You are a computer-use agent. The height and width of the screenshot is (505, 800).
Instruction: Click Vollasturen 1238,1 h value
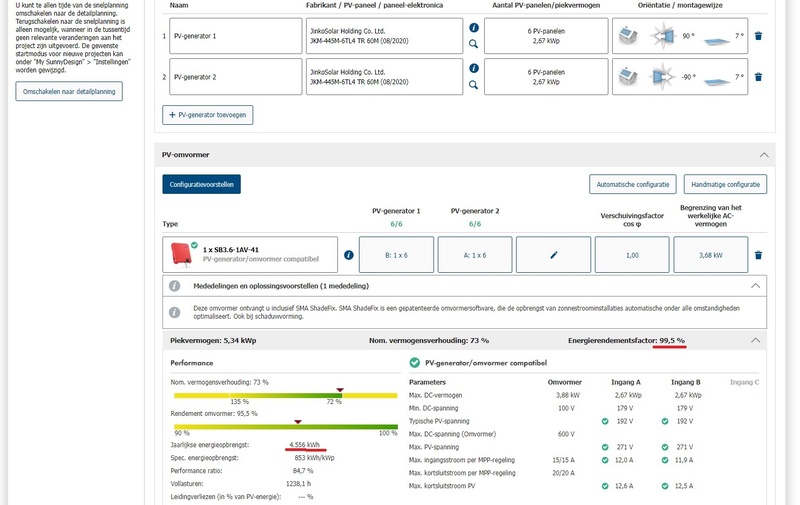(x=298, y=484)
